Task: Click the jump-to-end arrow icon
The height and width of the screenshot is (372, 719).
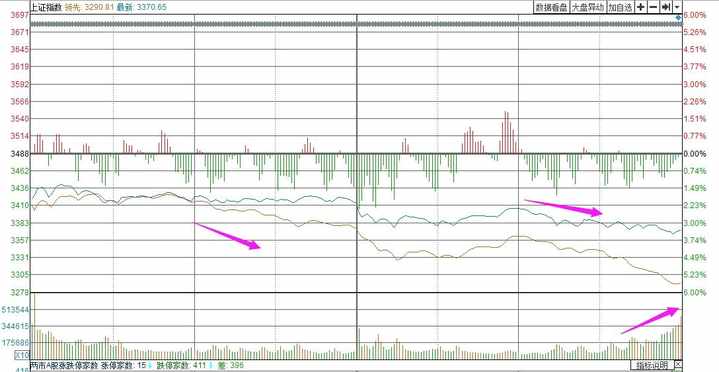Action: (666, 7)
